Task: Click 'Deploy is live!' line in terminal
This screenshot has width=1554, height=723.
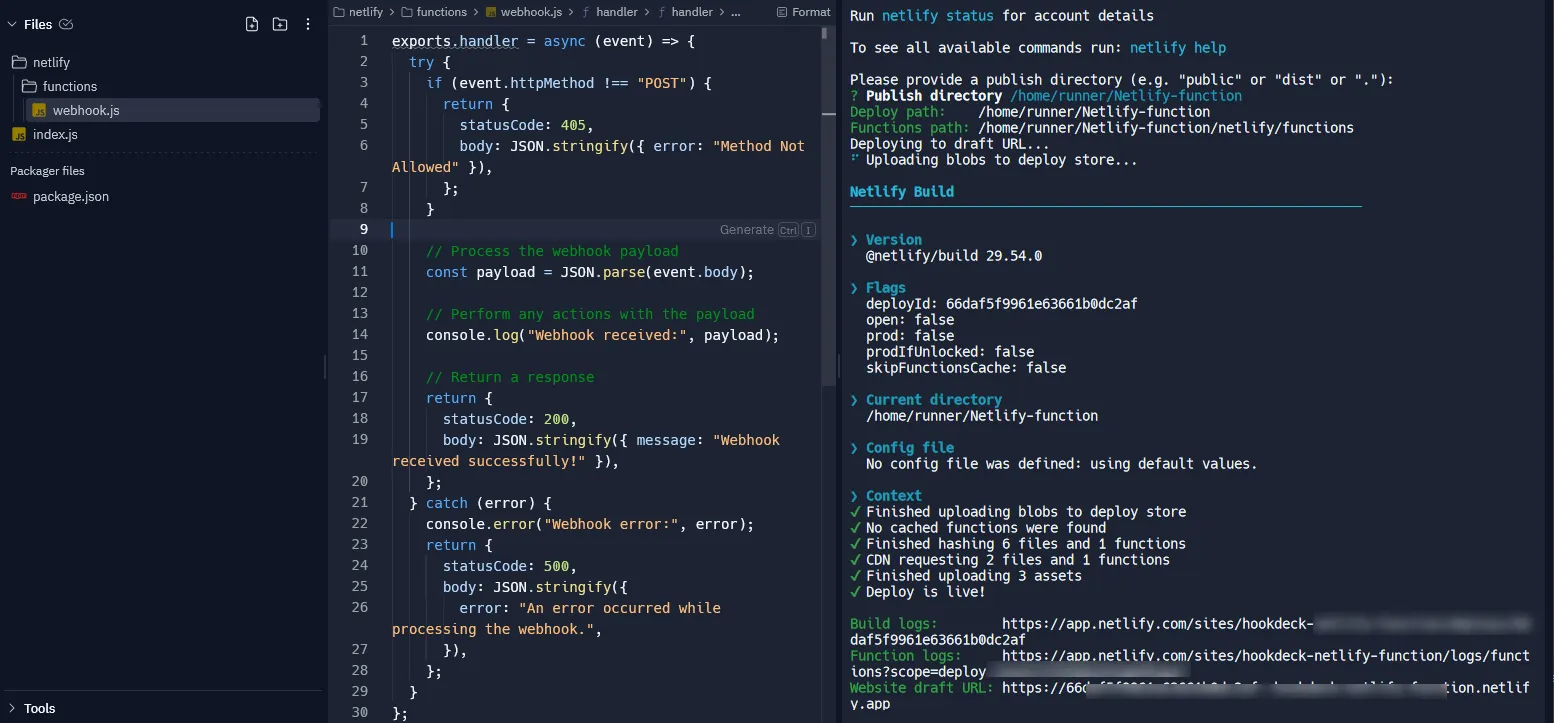Action: (926, 592)
